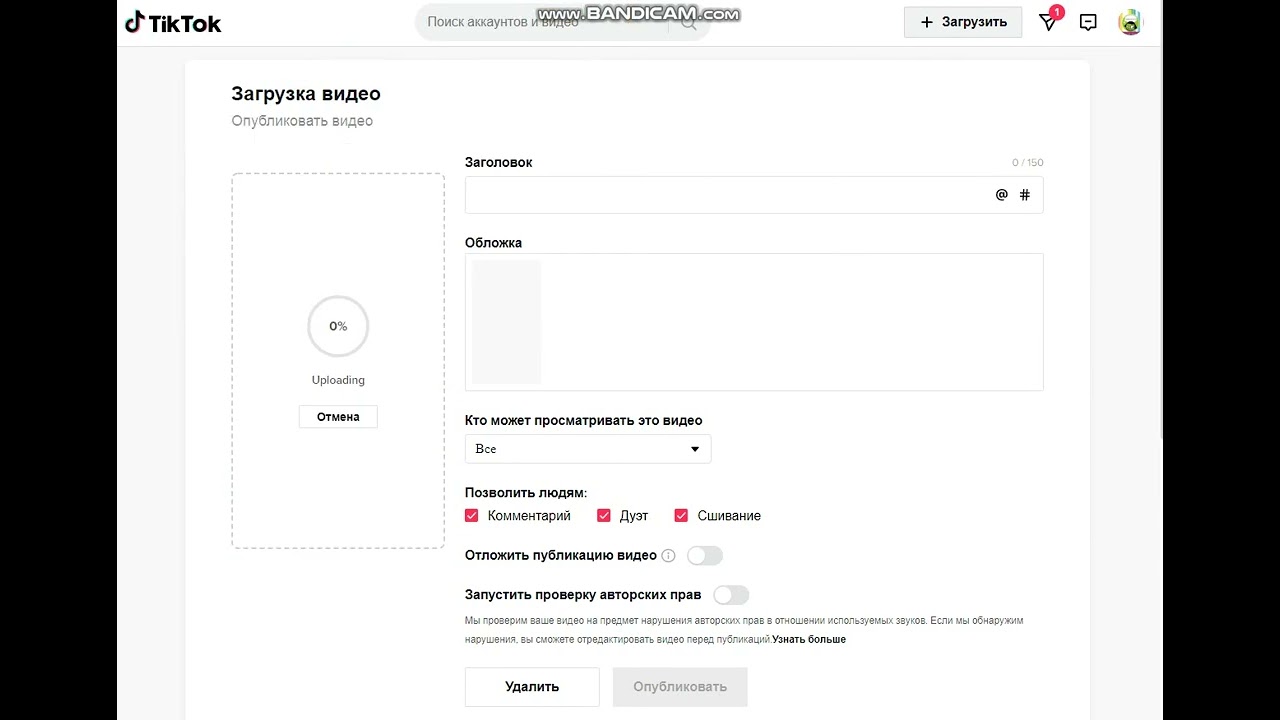Uncheck the Сшивание checkbox
This screenshot has height=720, width=1280.
tap(681, 516)
